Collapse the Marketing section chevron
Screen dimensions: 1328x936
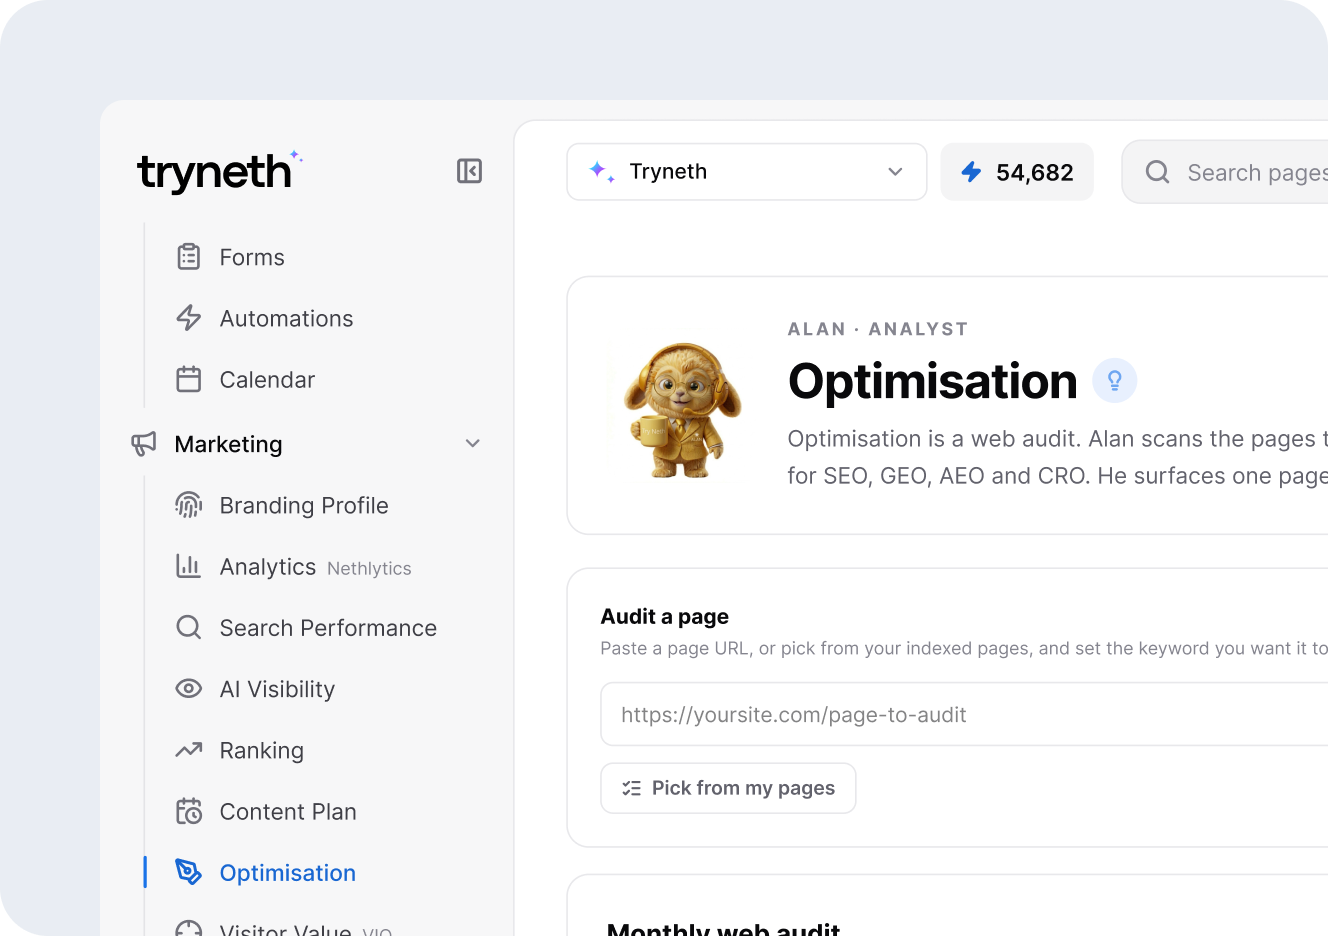(x=473, y=443)
